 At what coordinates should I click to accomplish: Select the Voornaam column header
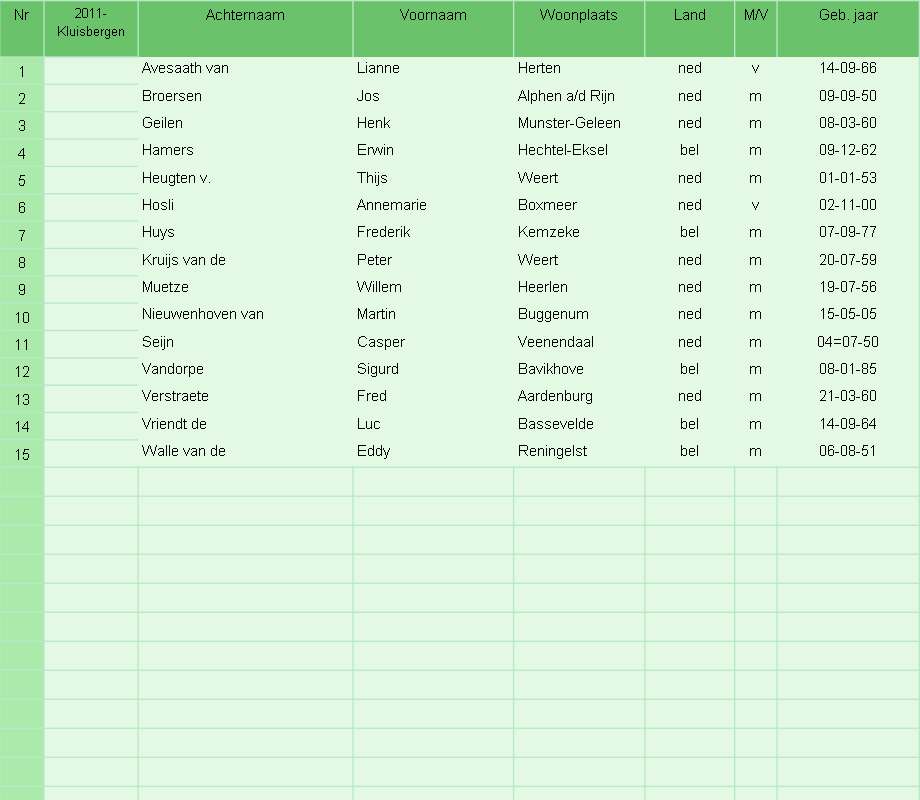coord(433,28)
